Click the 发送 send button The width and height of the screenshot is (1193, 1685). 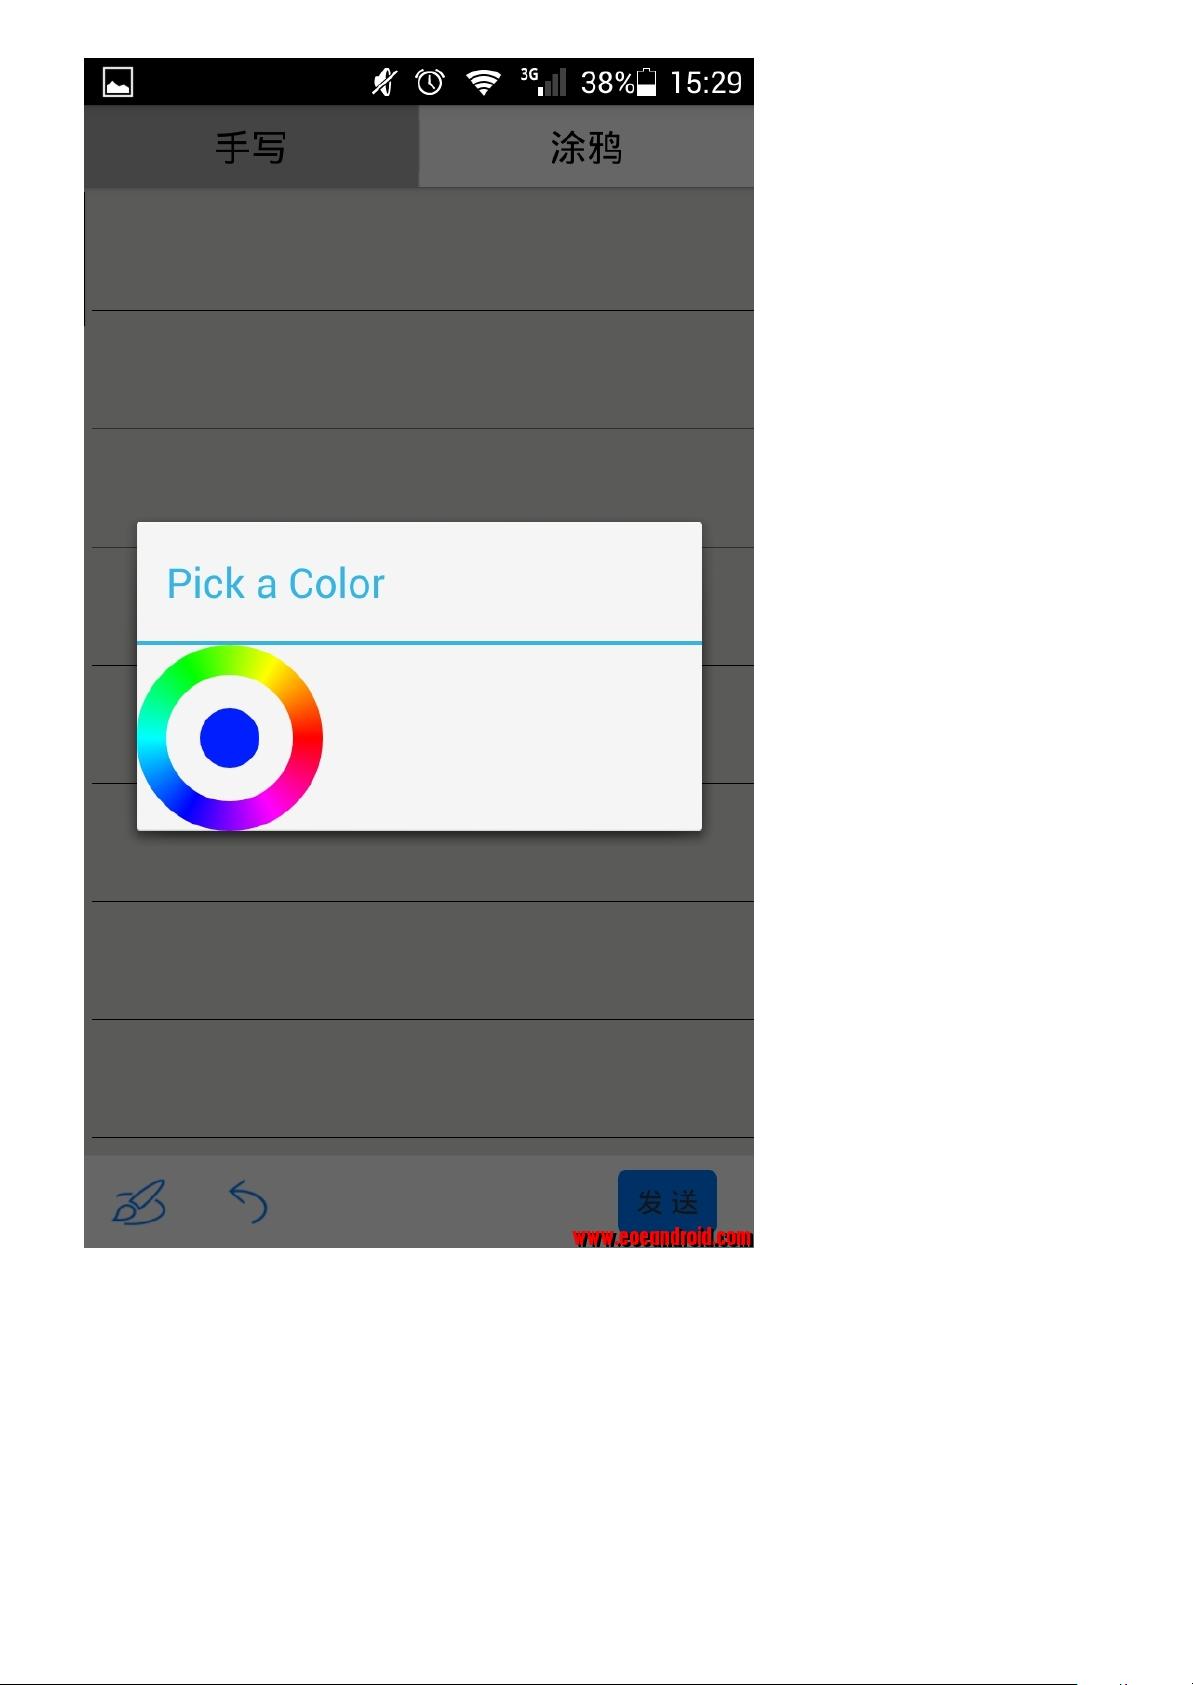667,1202
